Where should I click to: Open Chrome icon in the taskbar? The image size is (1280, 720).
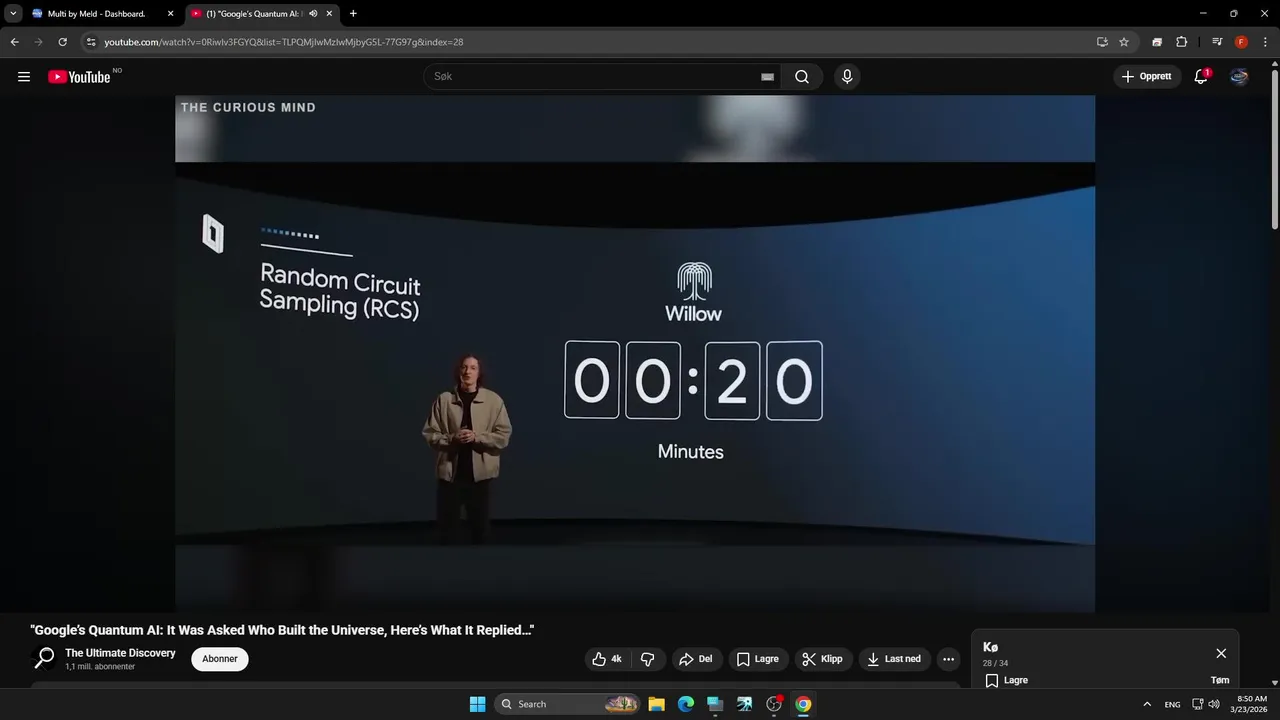803,704
